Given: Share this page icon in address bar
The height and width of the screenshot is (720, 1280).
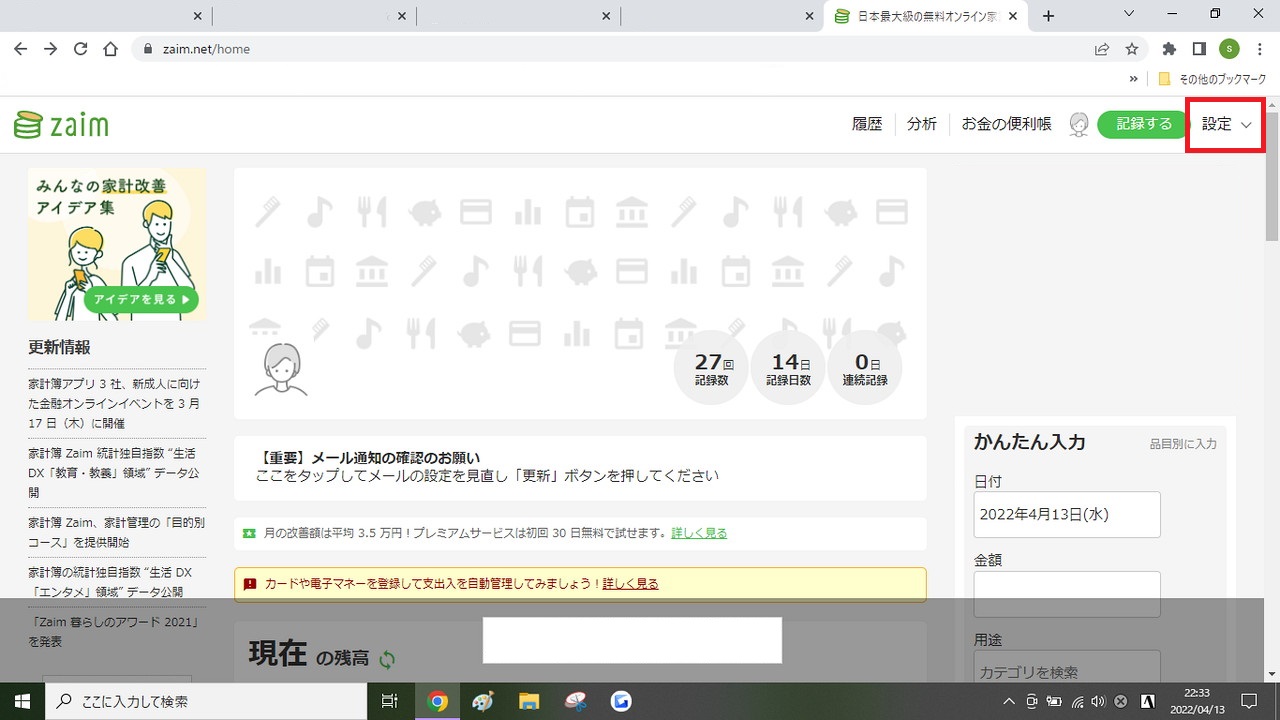Looking at the screenshot, I should pos(1101,48).
